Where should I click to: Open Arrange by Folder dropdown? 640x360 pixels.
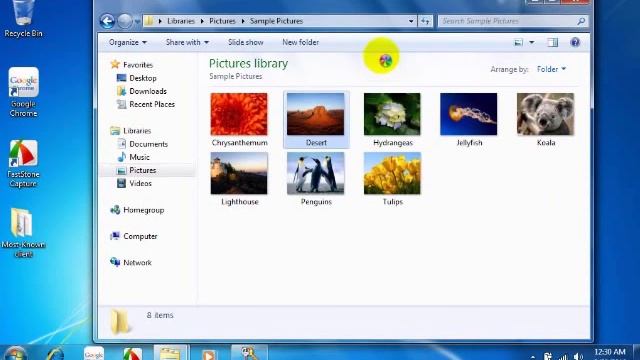551,69
